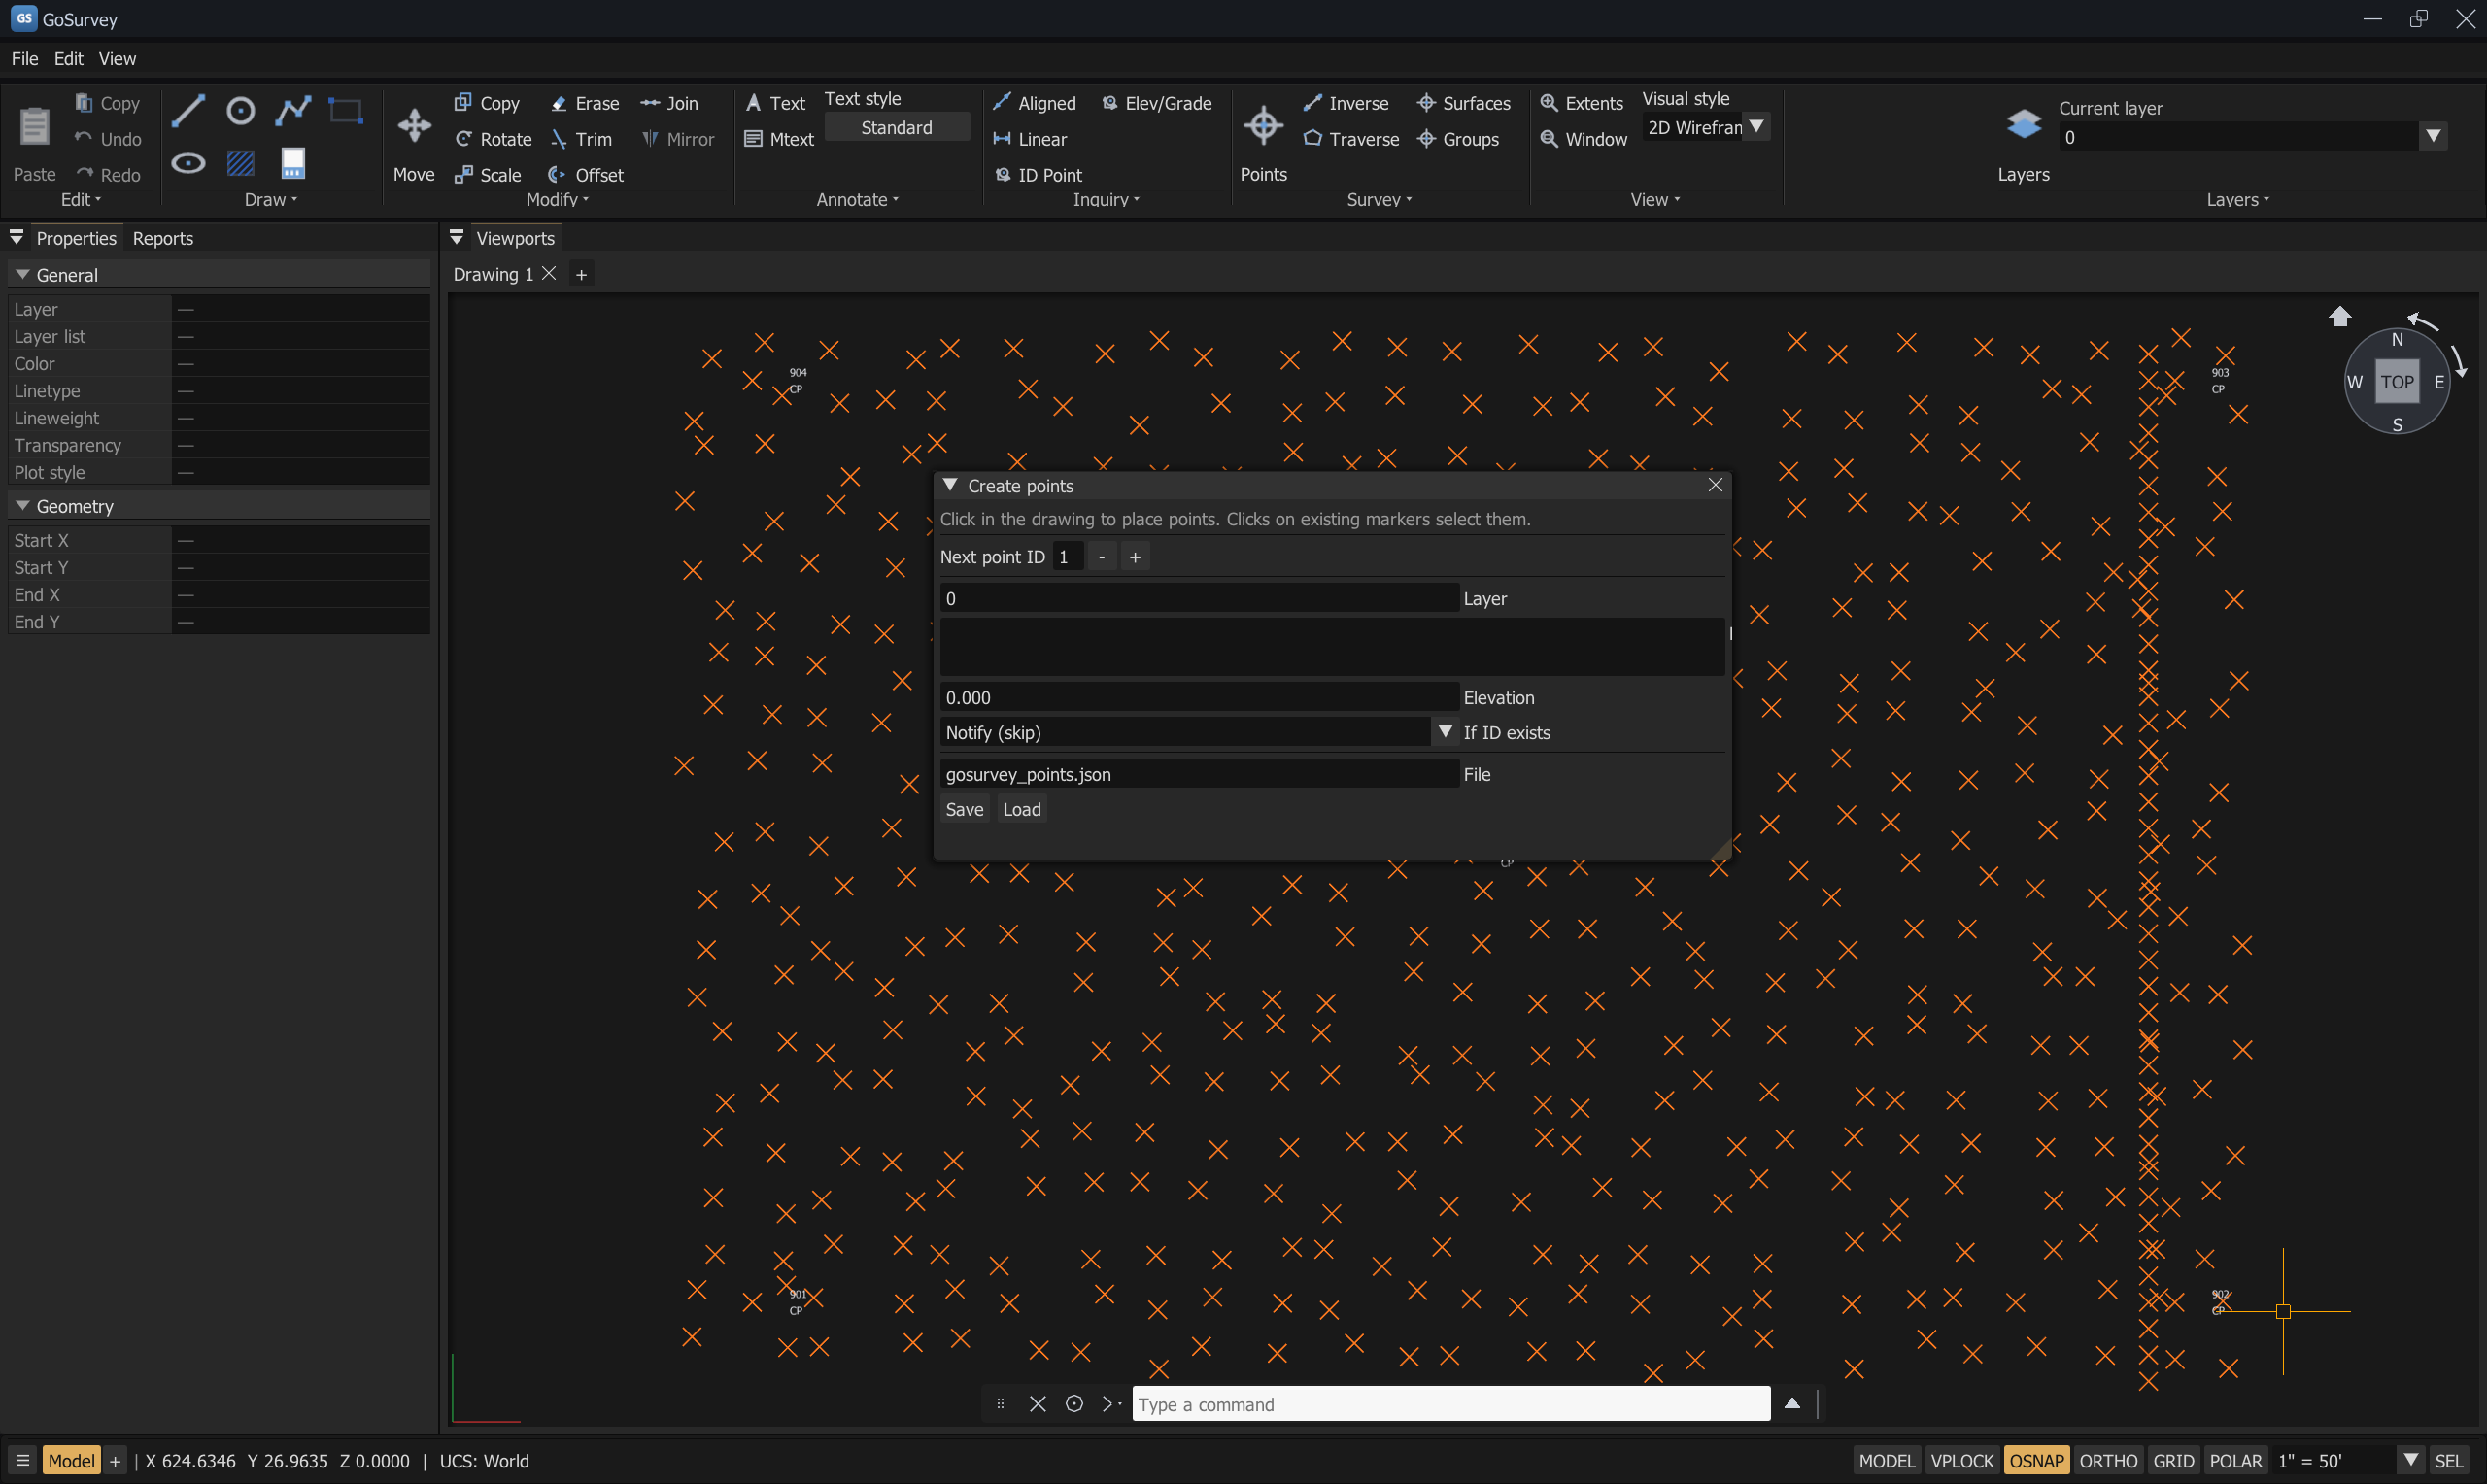Choose the Rotate modify tool
Image resolution: width=2487 pixels, height=1484 pixels.
(x=494, y=139)
